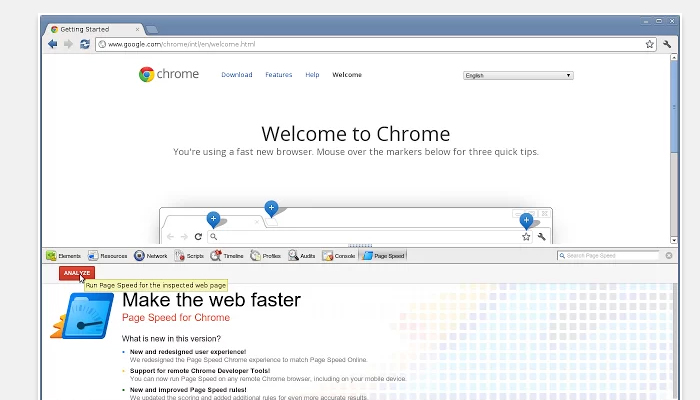Select the Scripts panel

(189, 256)
